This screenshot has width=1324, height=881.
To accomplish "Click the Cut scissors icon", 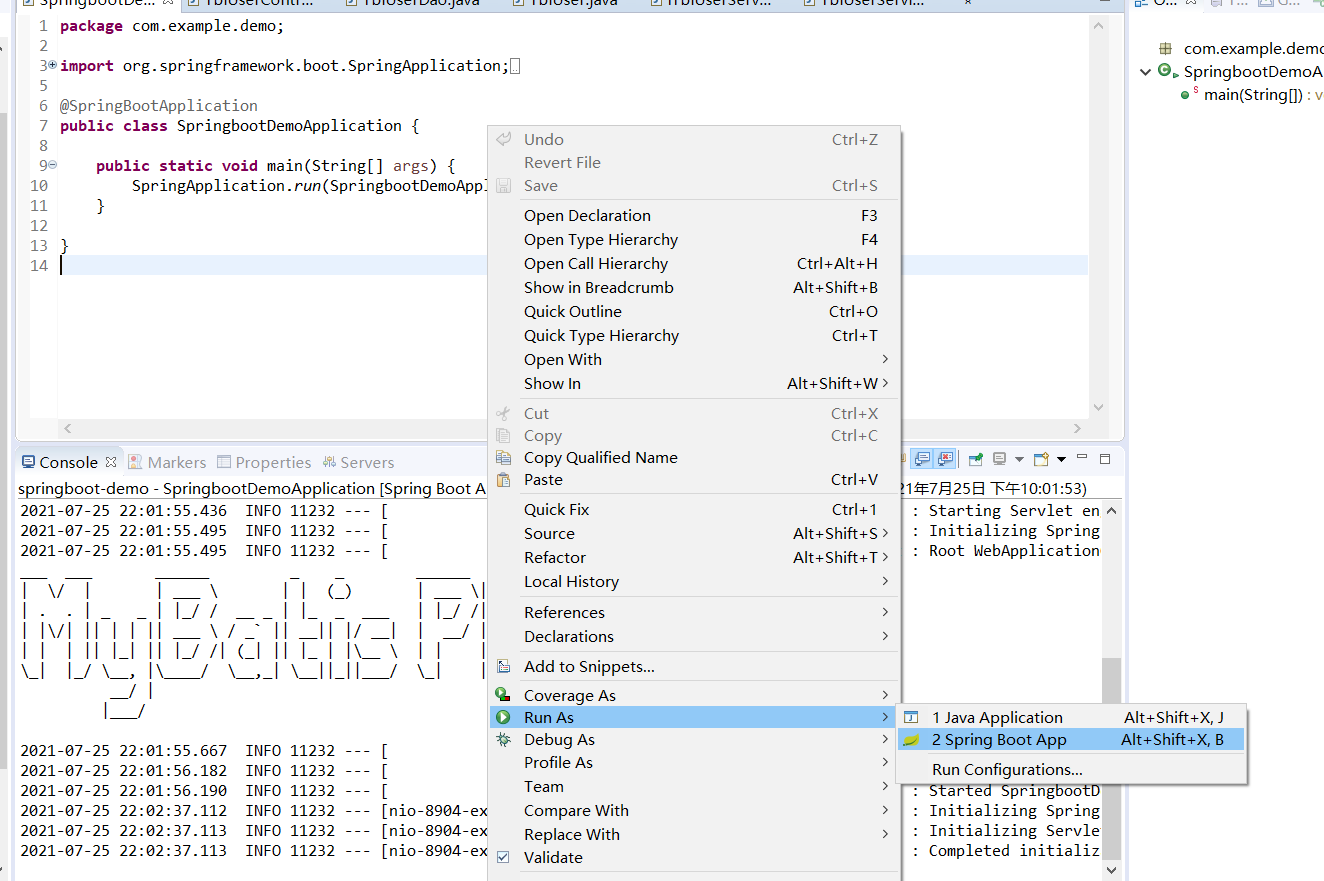I will tap(504, 413).
